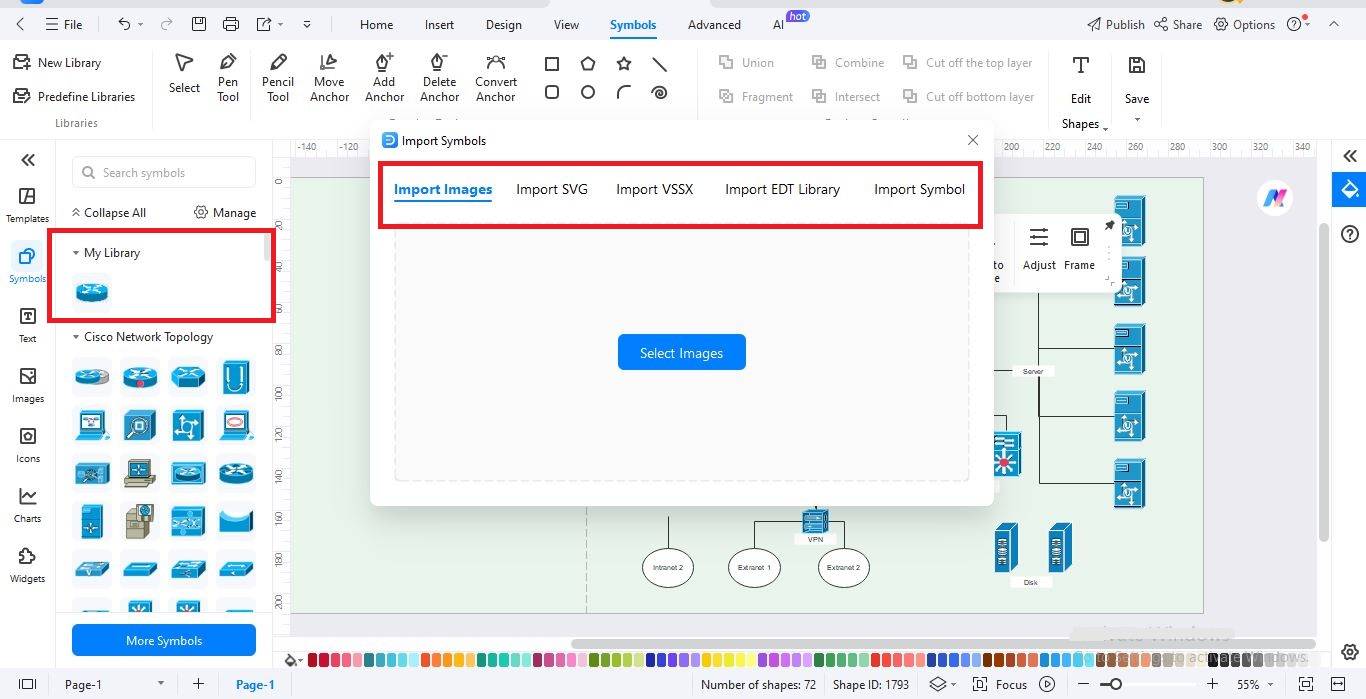Click the save disk icon in the title bar
This screenshot has width=1366, height=699.
tap(199, 24)
